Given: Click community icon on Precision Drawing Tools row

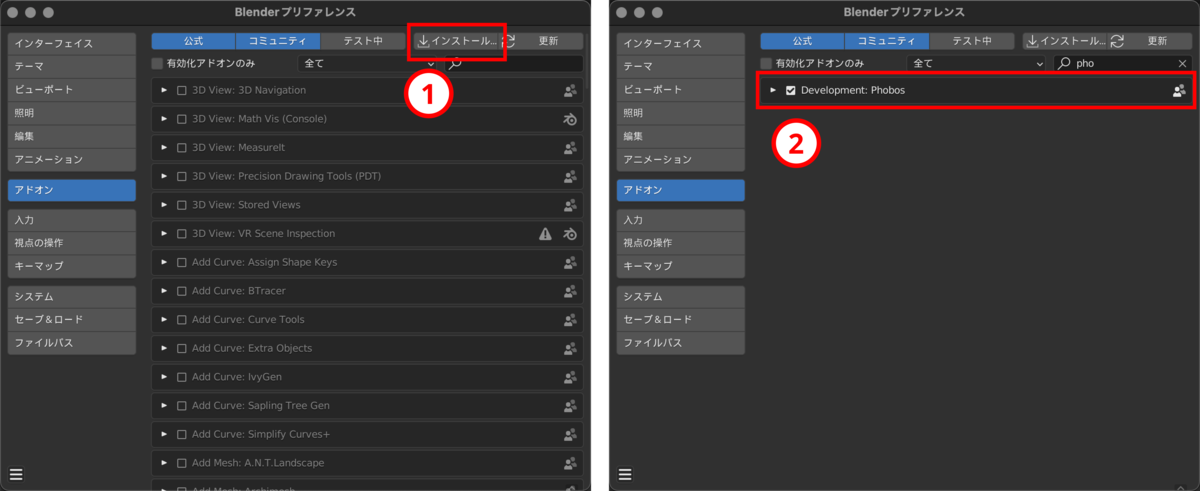Looking at the screenshot, I should click(570, 176).
